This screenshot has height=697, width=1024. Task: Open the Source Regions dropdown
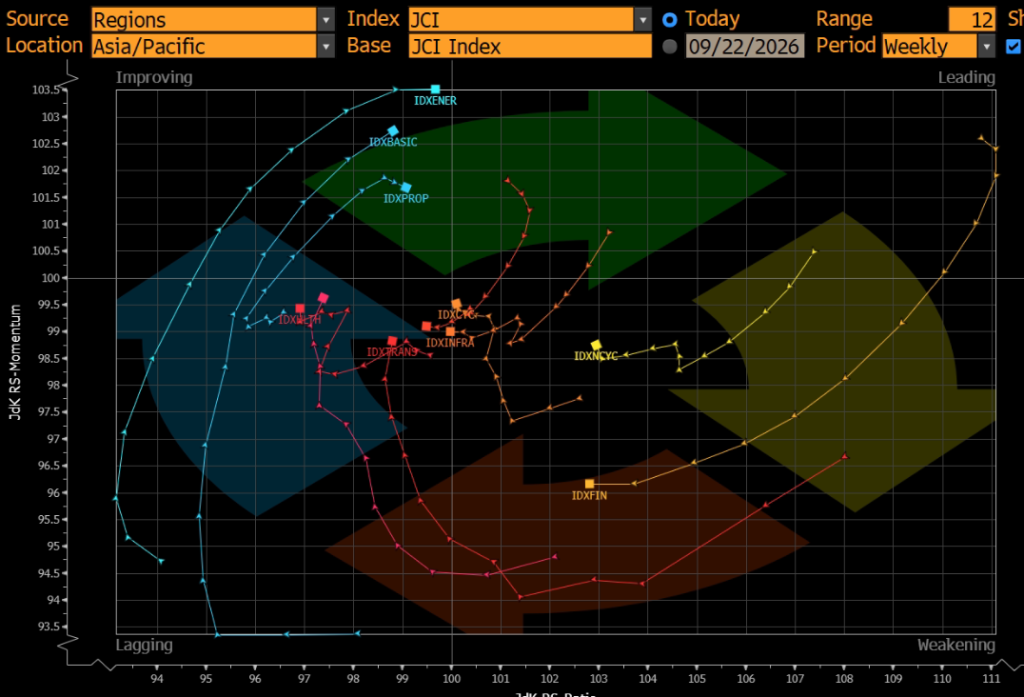[325, 20]
